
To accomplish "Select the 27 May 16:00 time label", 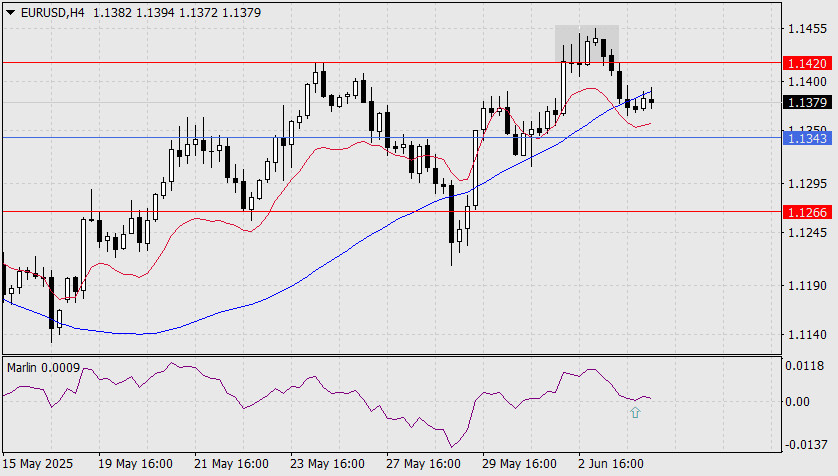I will pyautogui.click(x=423, y=463).
